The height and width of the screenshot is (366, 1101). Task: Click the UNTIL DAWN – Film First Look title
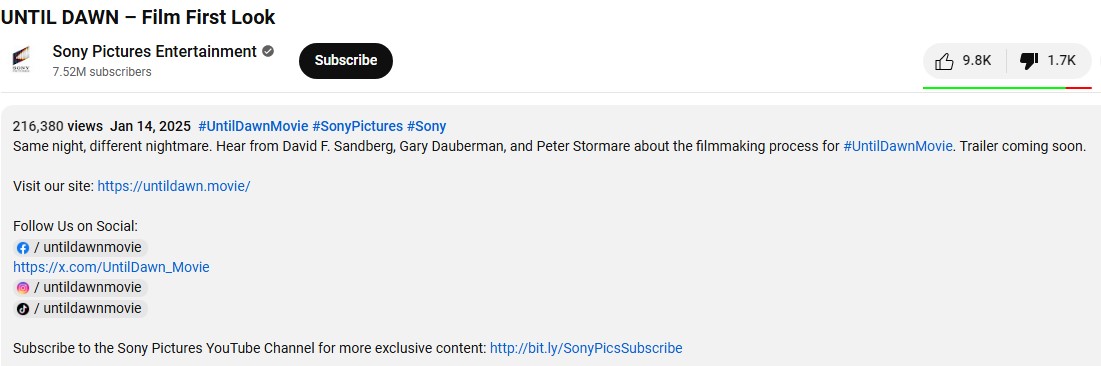[138, 17]
